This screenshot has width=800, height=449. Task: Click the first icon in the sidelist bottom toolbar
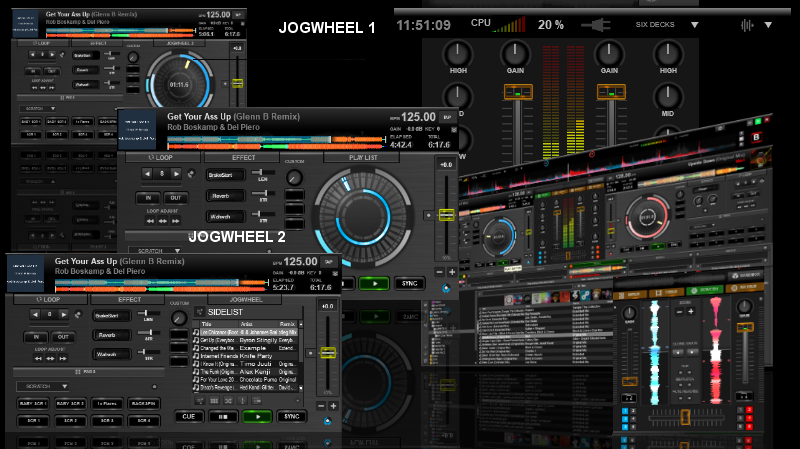click(x=200, y=401)
